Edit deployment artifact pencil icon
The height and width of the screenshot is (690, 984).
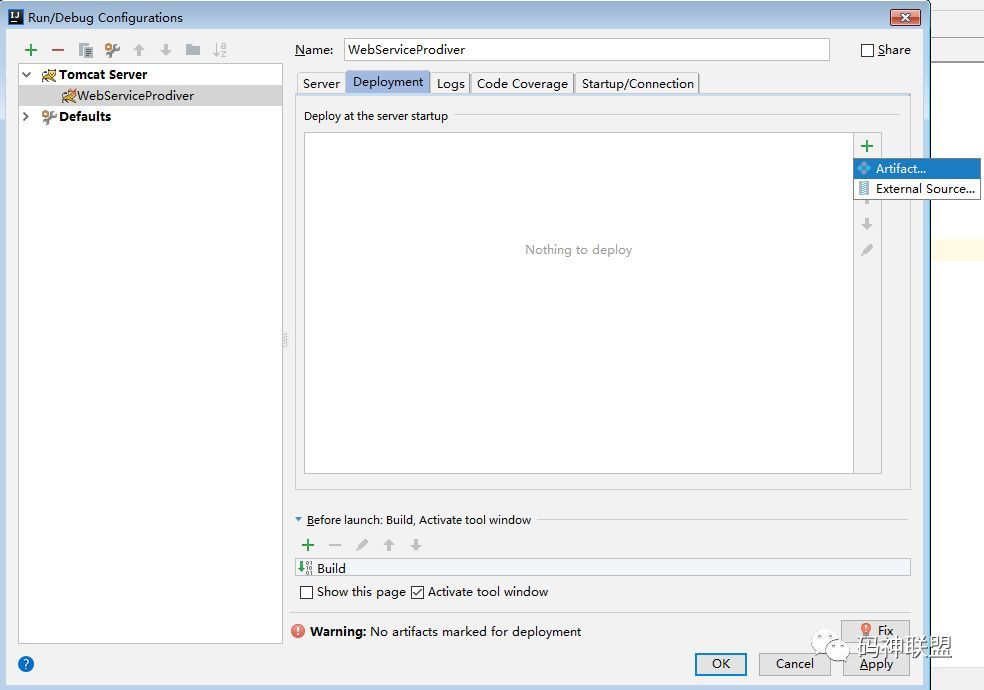pos(867,250)
